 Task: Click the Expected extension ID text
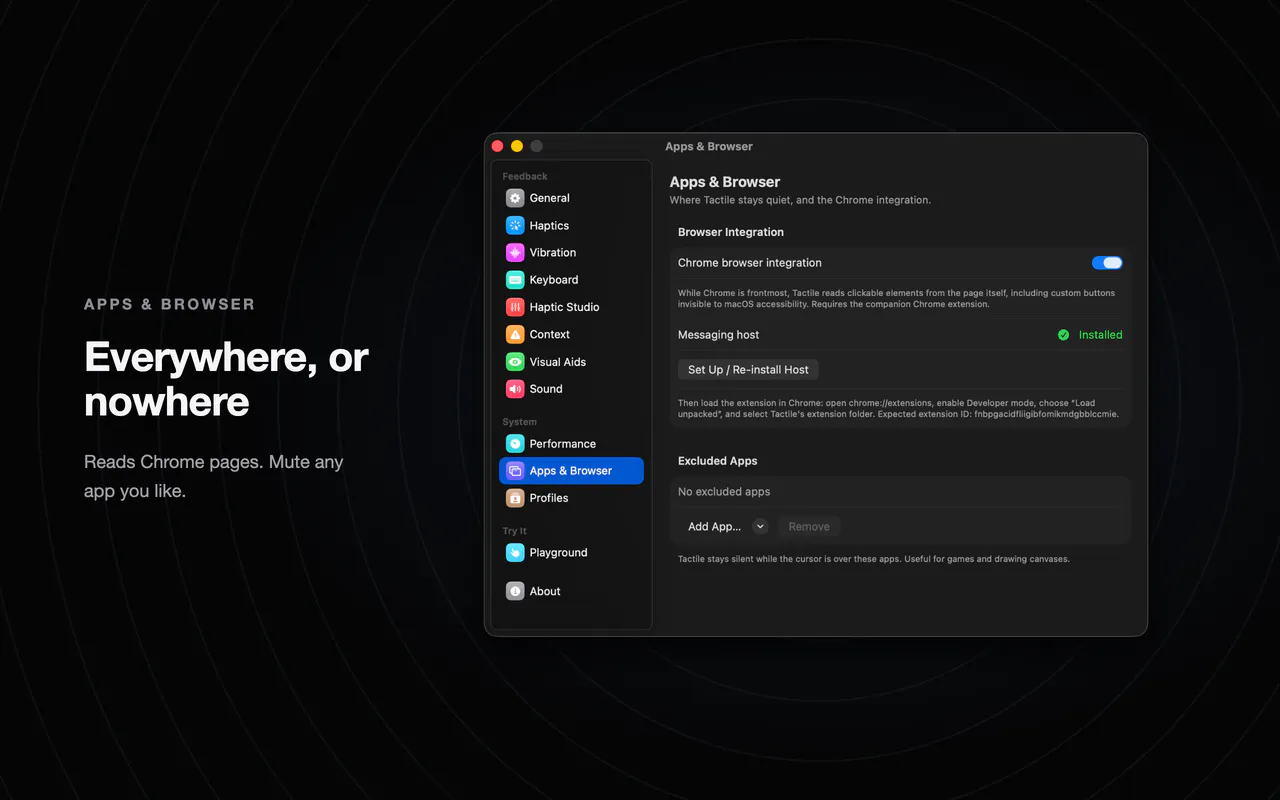click(x=998, y=413)
